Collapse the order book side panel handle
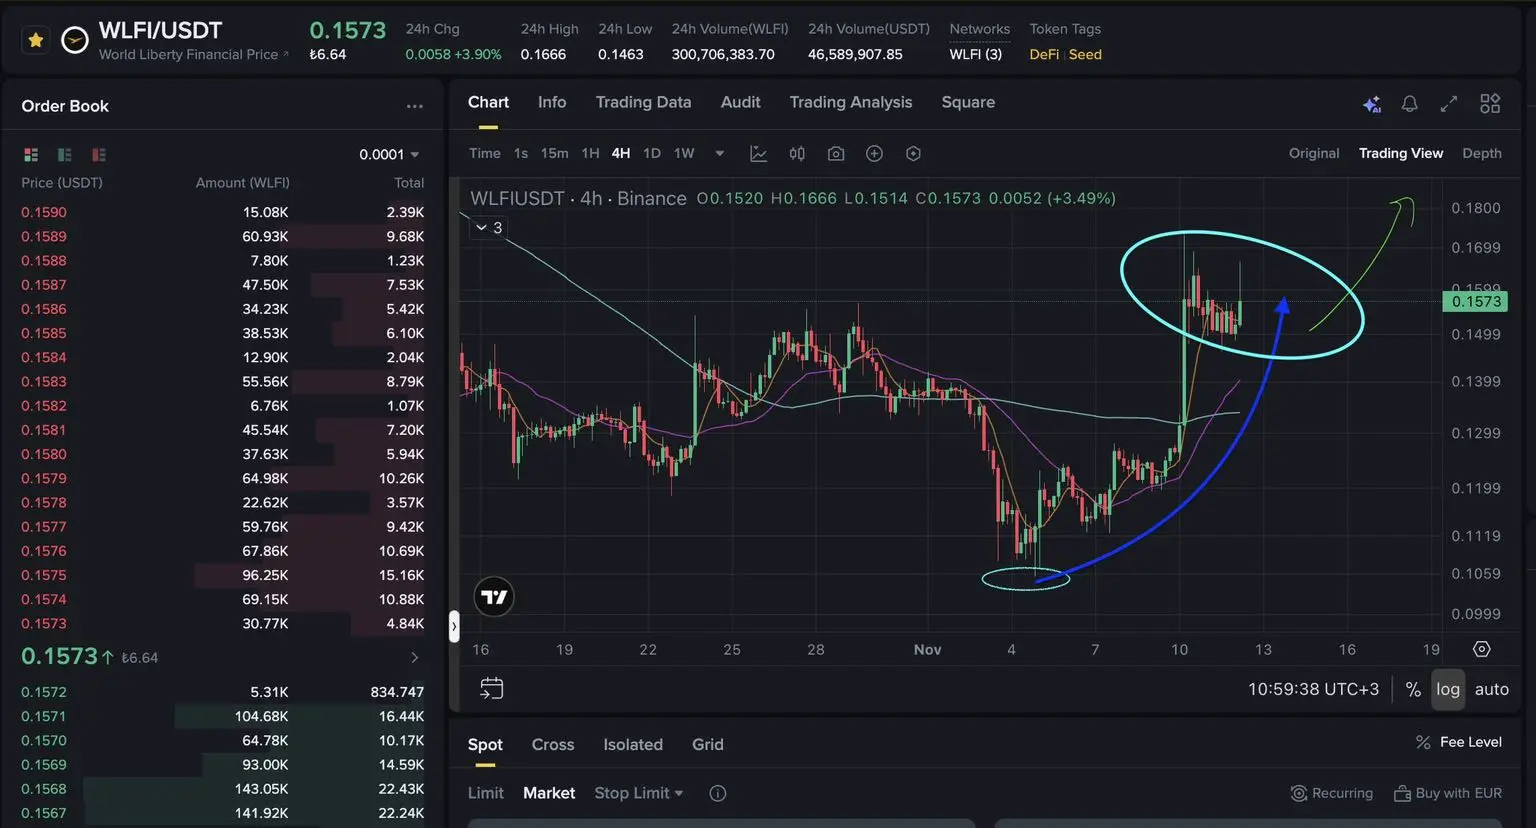1536x828 pixels. click(x=453, y=626)
